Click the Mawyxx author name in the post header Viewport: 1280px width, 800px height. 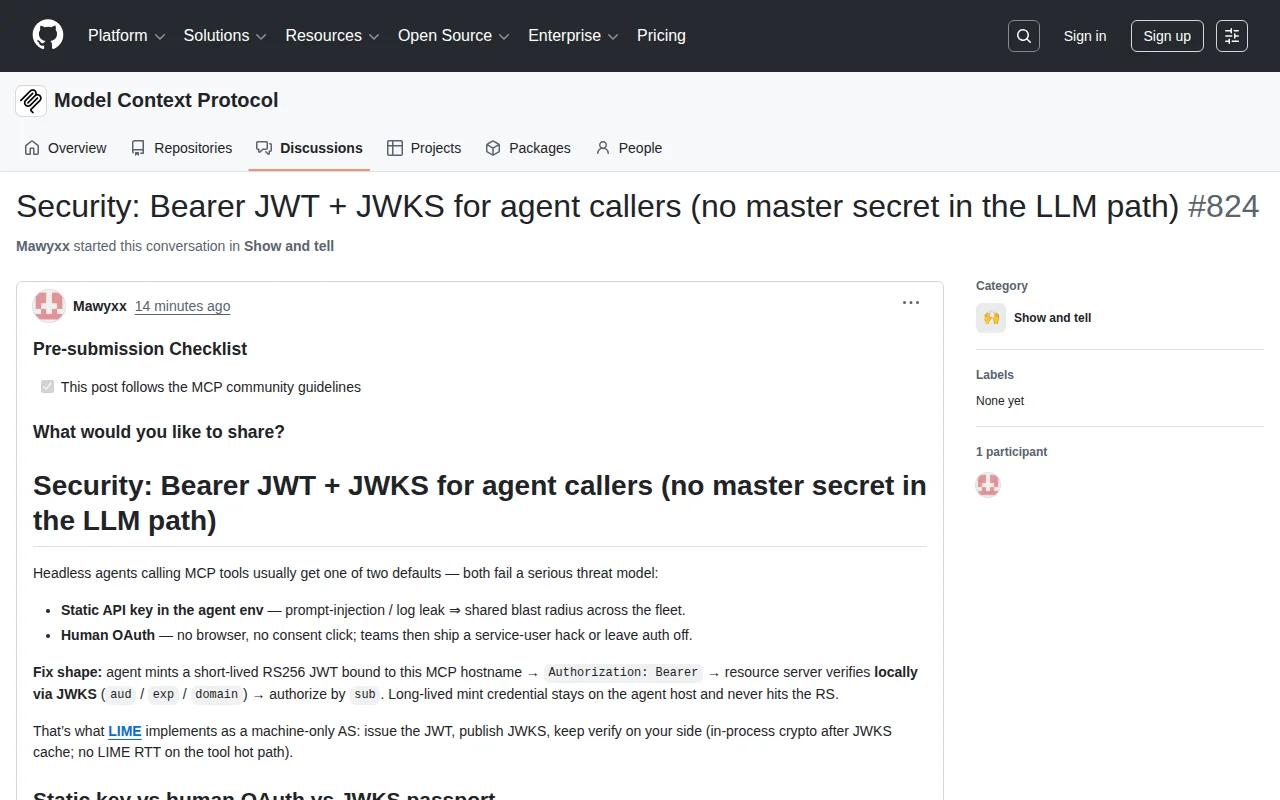(100, 306)
